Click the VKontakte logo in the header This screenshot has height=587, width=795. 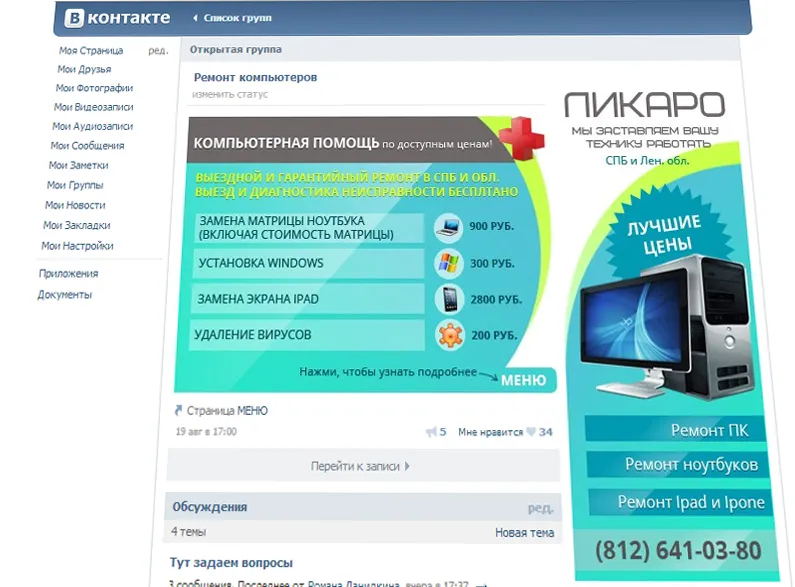(118, 18)
